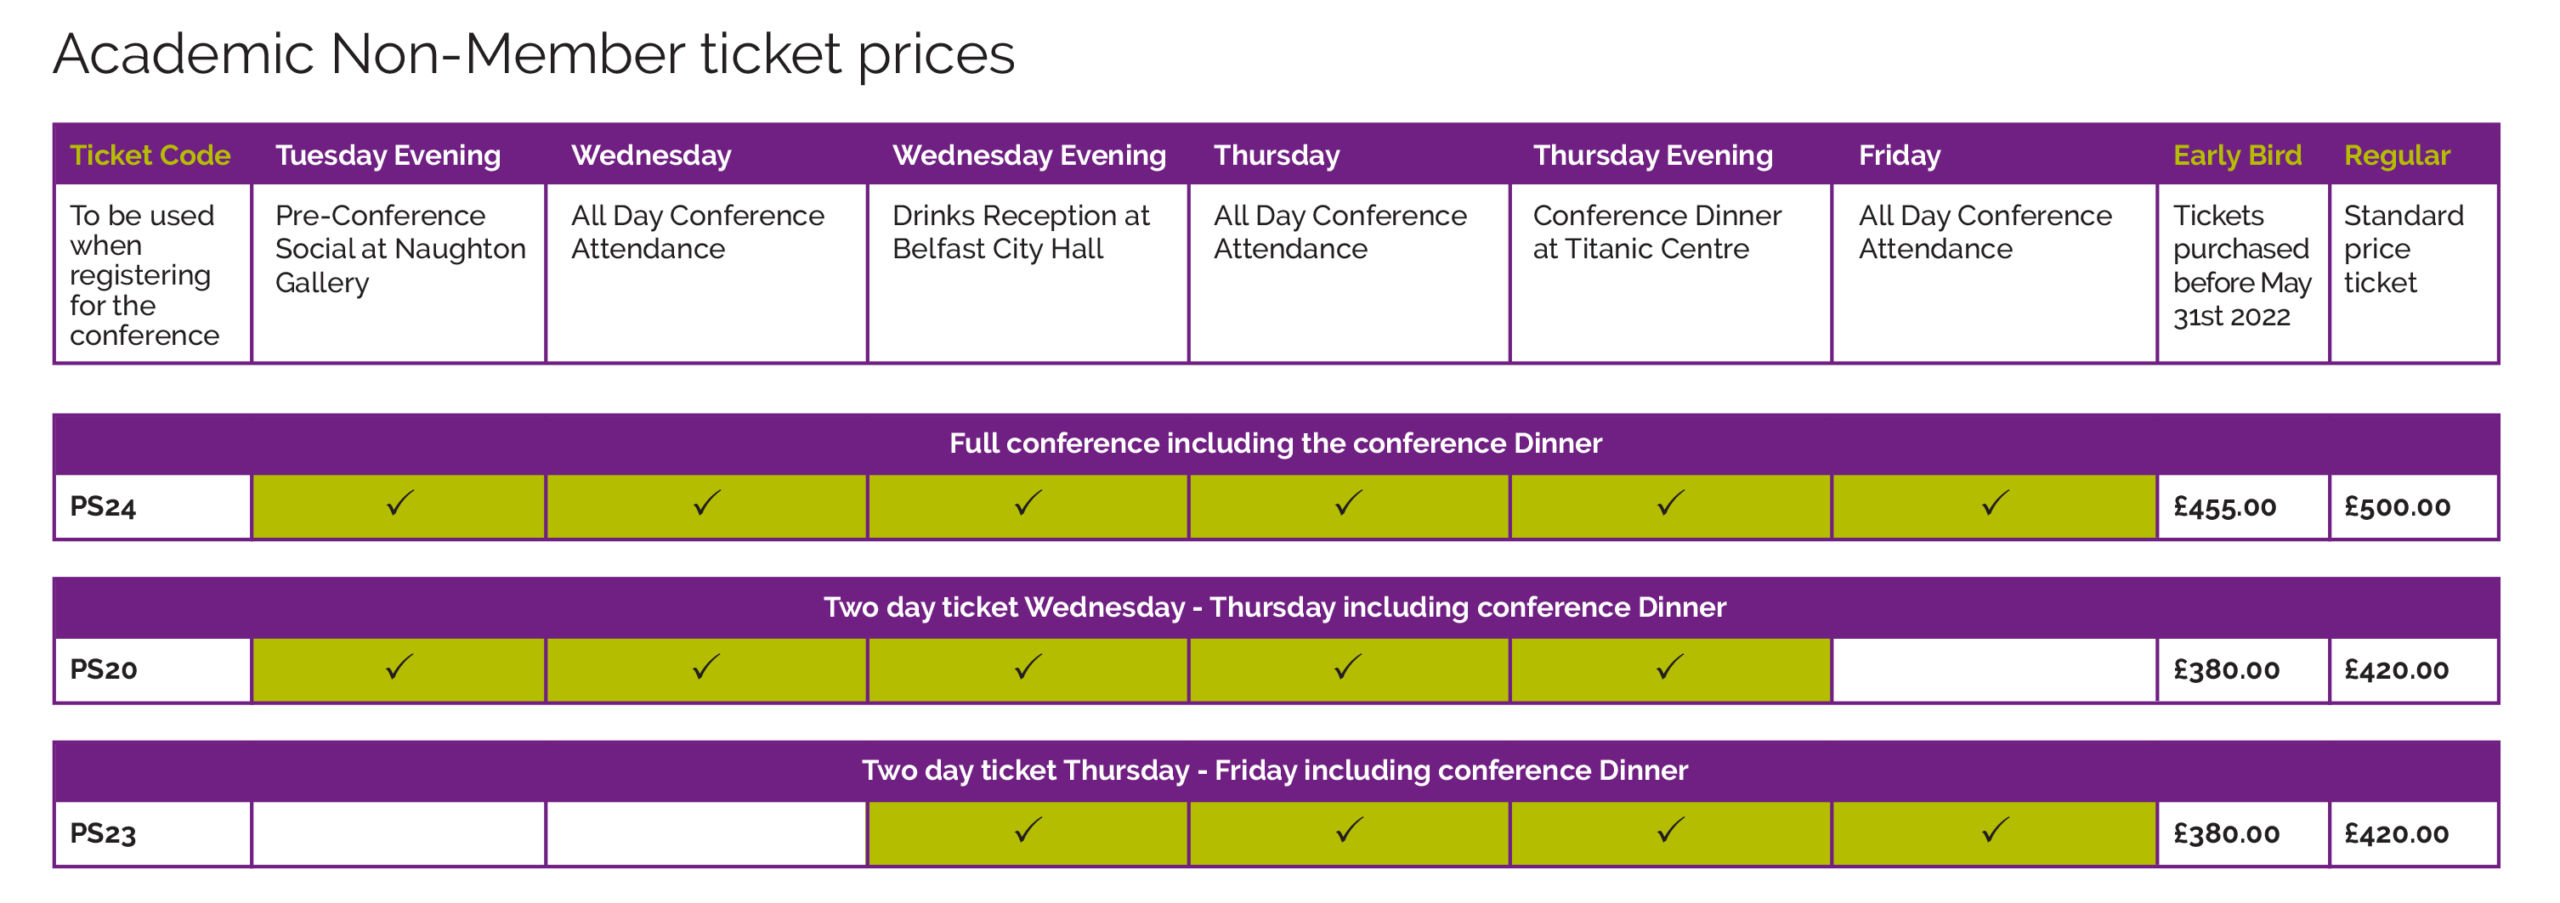Click the PS24 ticket code
The height and width of the screenshot is (903, 2560).
(x=103, y=507)
